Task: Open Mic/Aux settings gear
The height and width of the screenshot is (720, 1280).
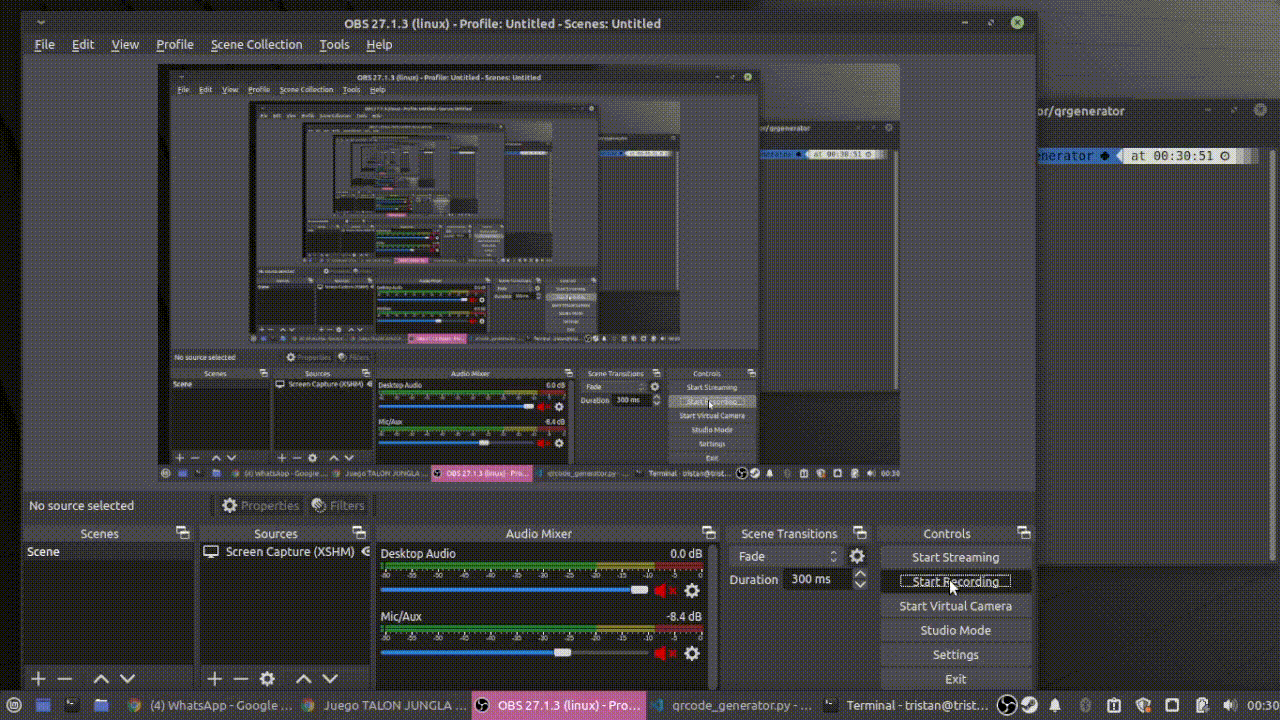Action: tap(692, 654)
